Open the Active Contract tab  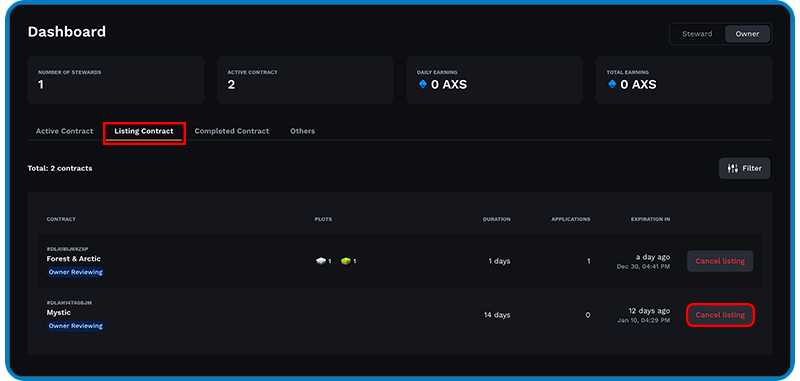click(x=64, y=131)
